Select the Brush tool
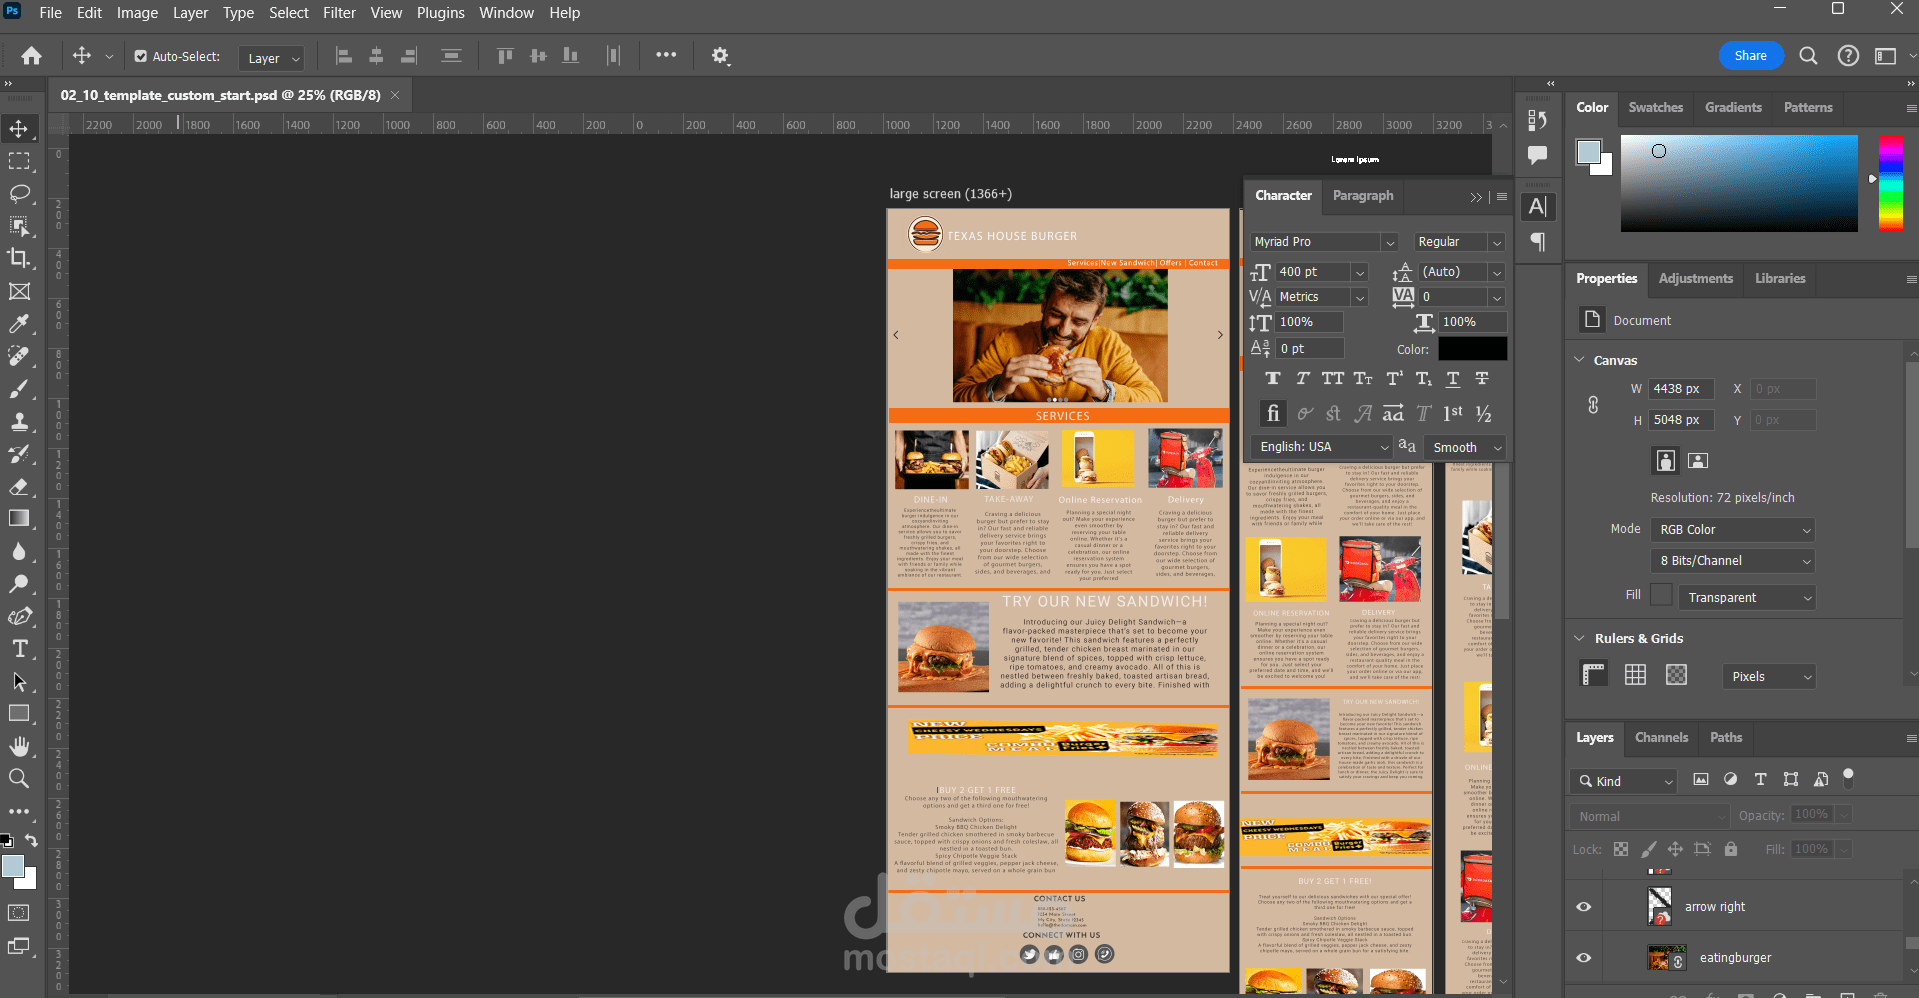Viewport: 1919px width, 998px height. (x=19, y=389)
